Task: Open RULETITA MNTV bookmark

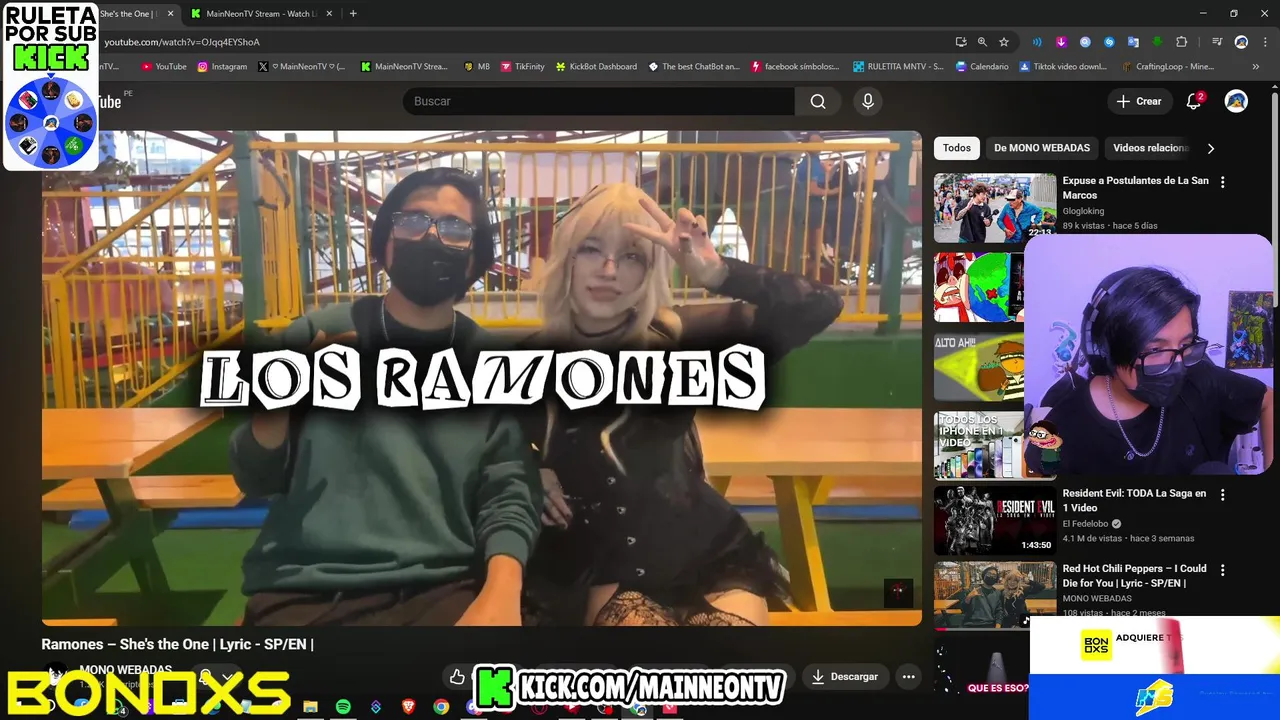Action: [898, 67]
